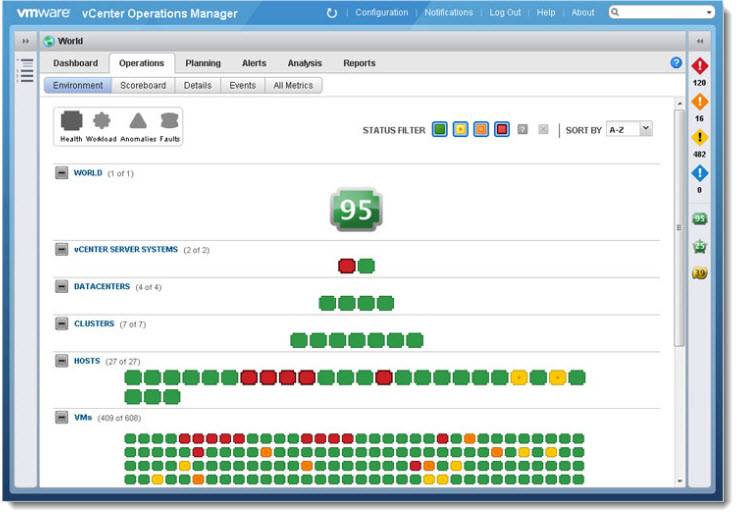
Task: Open the Notifications link
Action: pos(449,13)
